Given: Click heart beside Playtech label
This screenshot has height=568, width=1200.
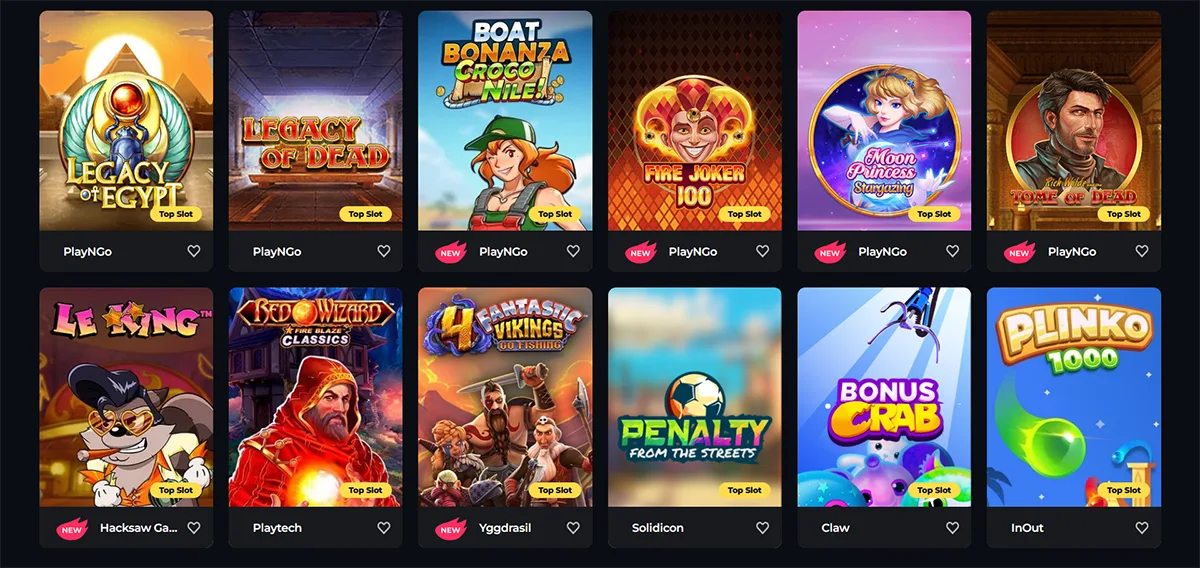Looking at the screenshot, I should tap(383, 528).
